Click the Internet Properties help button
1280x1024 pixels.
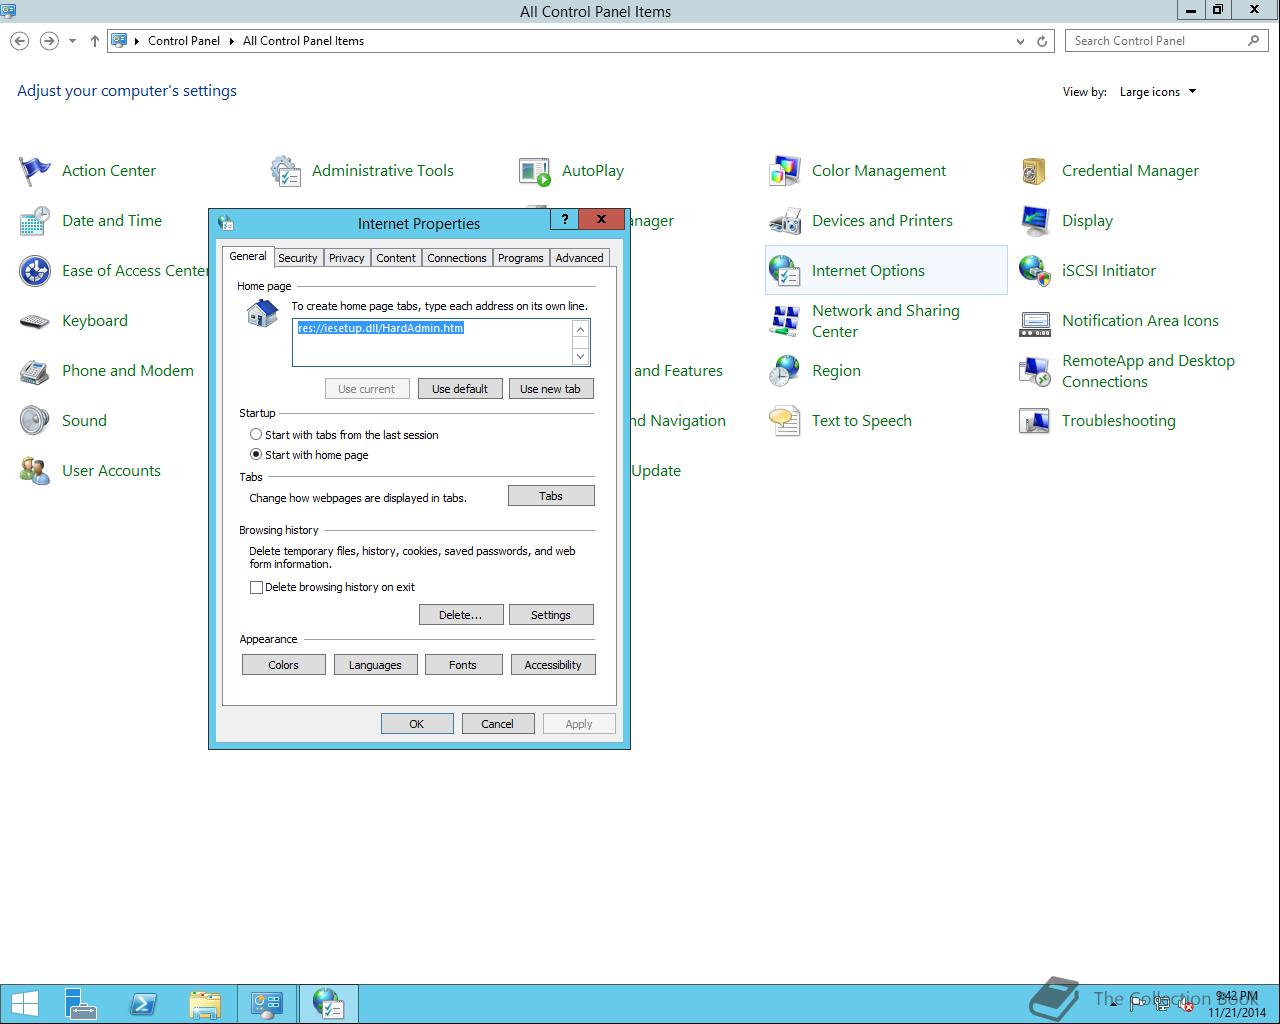[564, 219]
